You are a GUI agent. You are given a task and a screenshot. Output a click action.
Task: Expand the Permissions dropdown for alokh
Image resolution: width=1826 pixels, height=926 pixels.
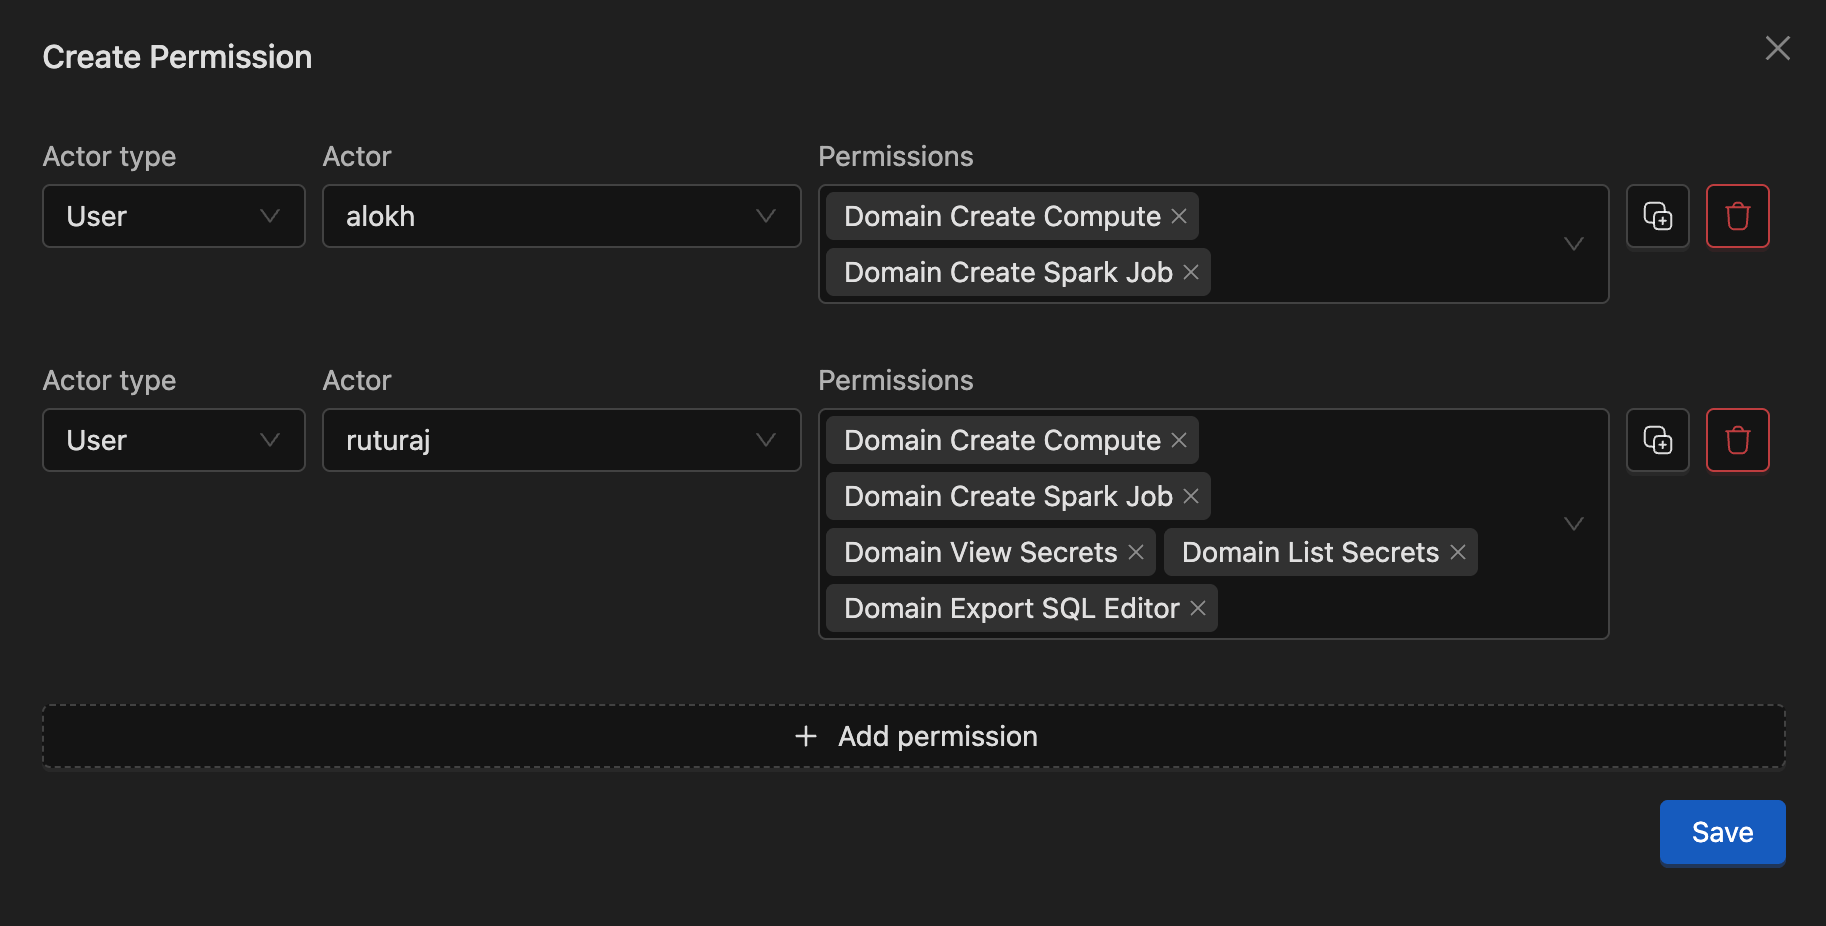pyautogui.click(x=1574, y=244)
